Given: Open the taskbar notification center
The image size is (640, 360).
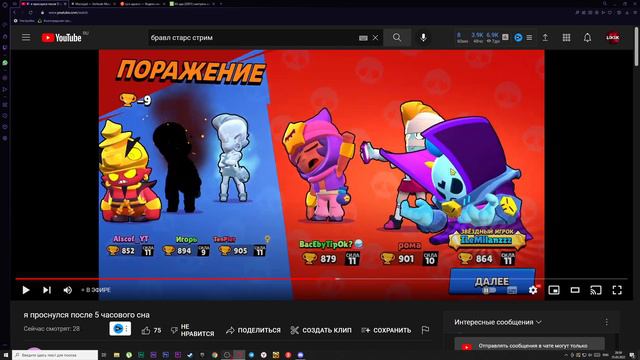Looking at the screenshot, I should click(x=632, y=355).
